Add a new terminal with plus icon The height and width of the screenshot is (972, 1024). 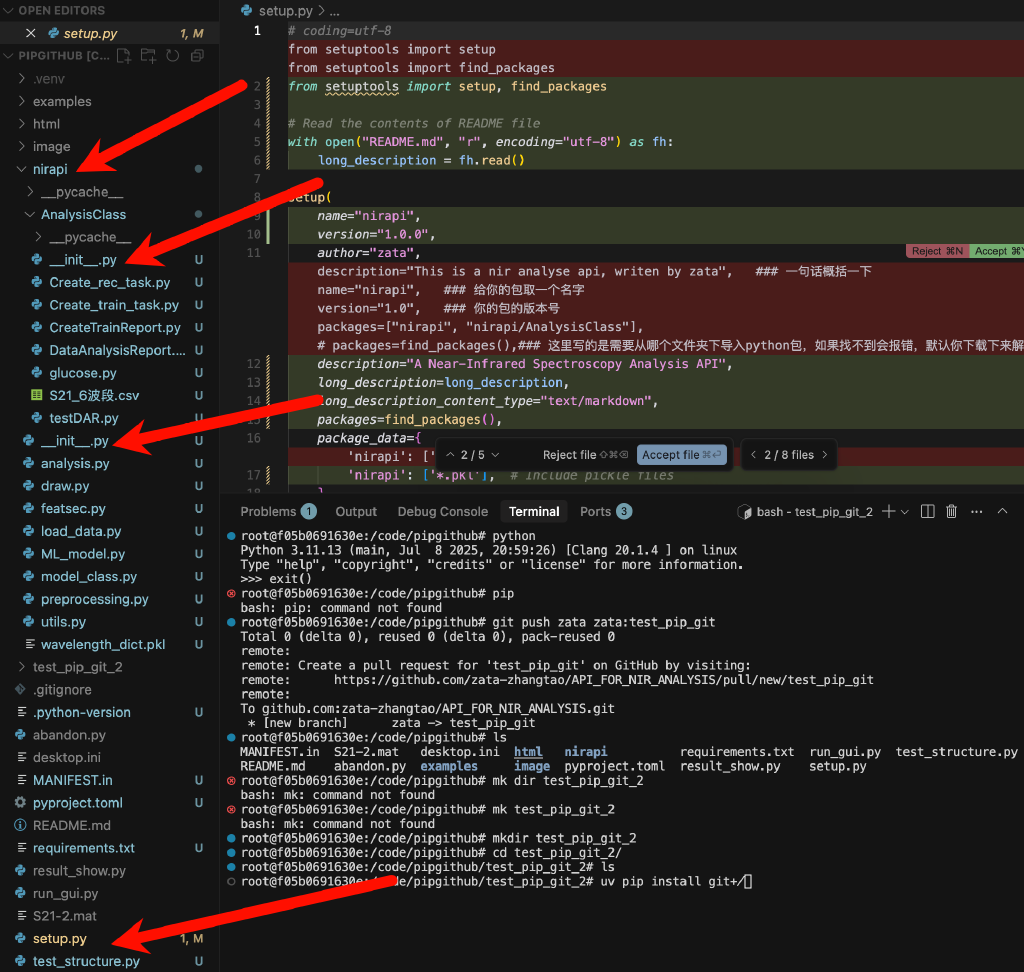point(888,511)
